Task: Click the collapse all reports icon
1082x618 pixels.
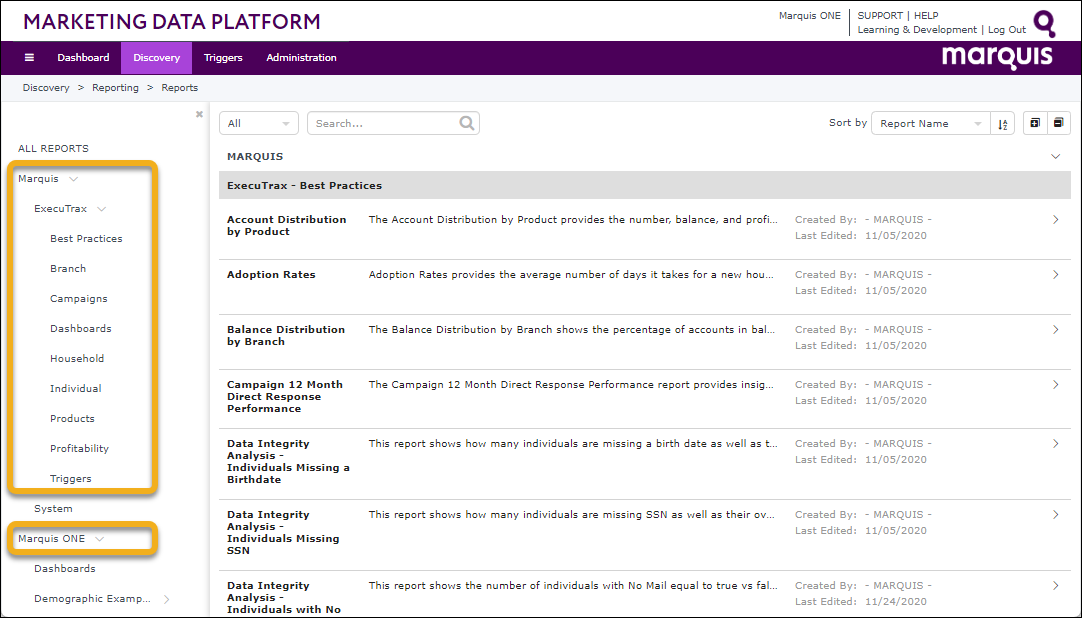Action: coord(1059,123)
